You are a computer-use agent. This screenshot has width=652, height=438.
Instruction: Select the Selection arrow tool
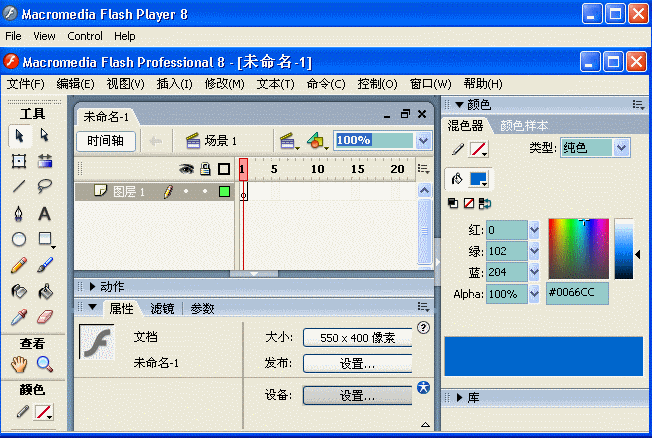click(19, 136)
